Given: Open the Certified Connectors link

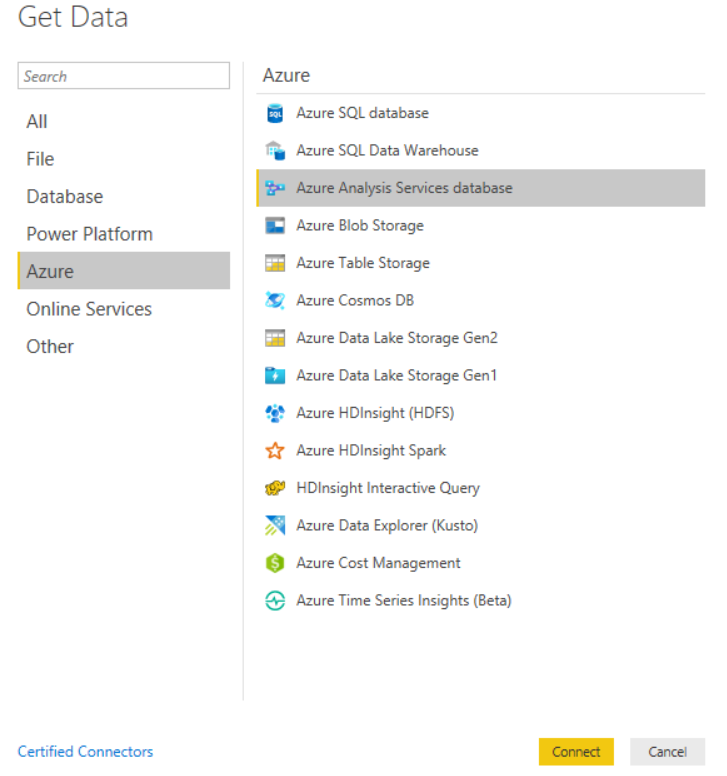Looking at the screenshot, I should [85, 751].
